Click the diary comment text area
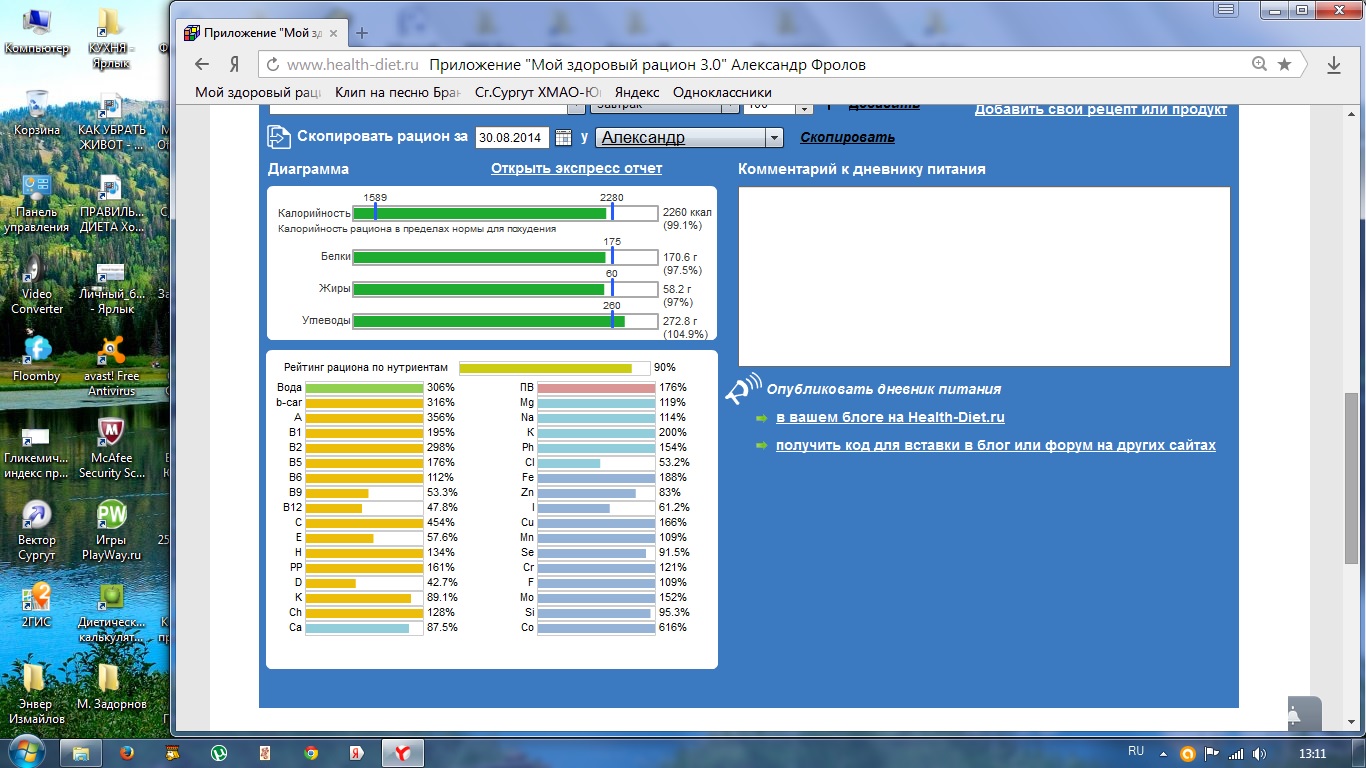1366x768 pixels. point(984,277)
